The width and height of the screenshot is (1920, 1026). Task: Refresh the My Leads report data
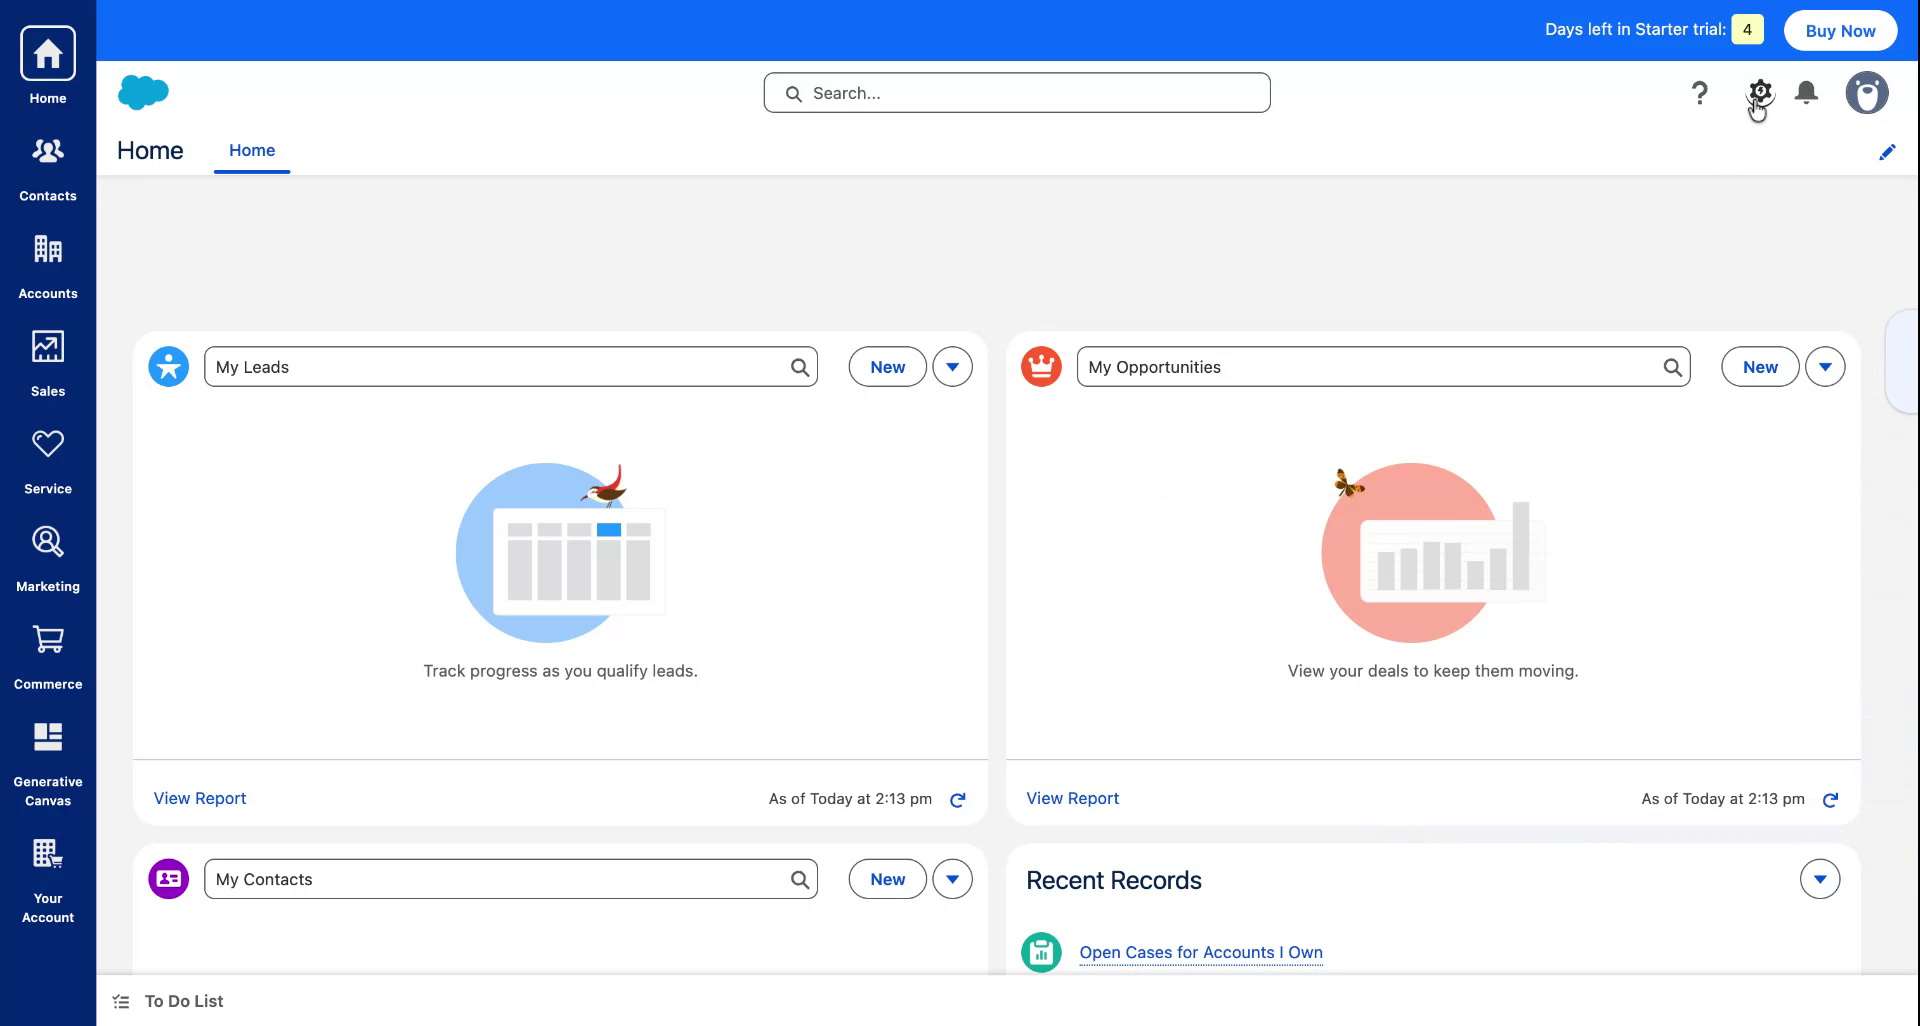pos(957,799)
